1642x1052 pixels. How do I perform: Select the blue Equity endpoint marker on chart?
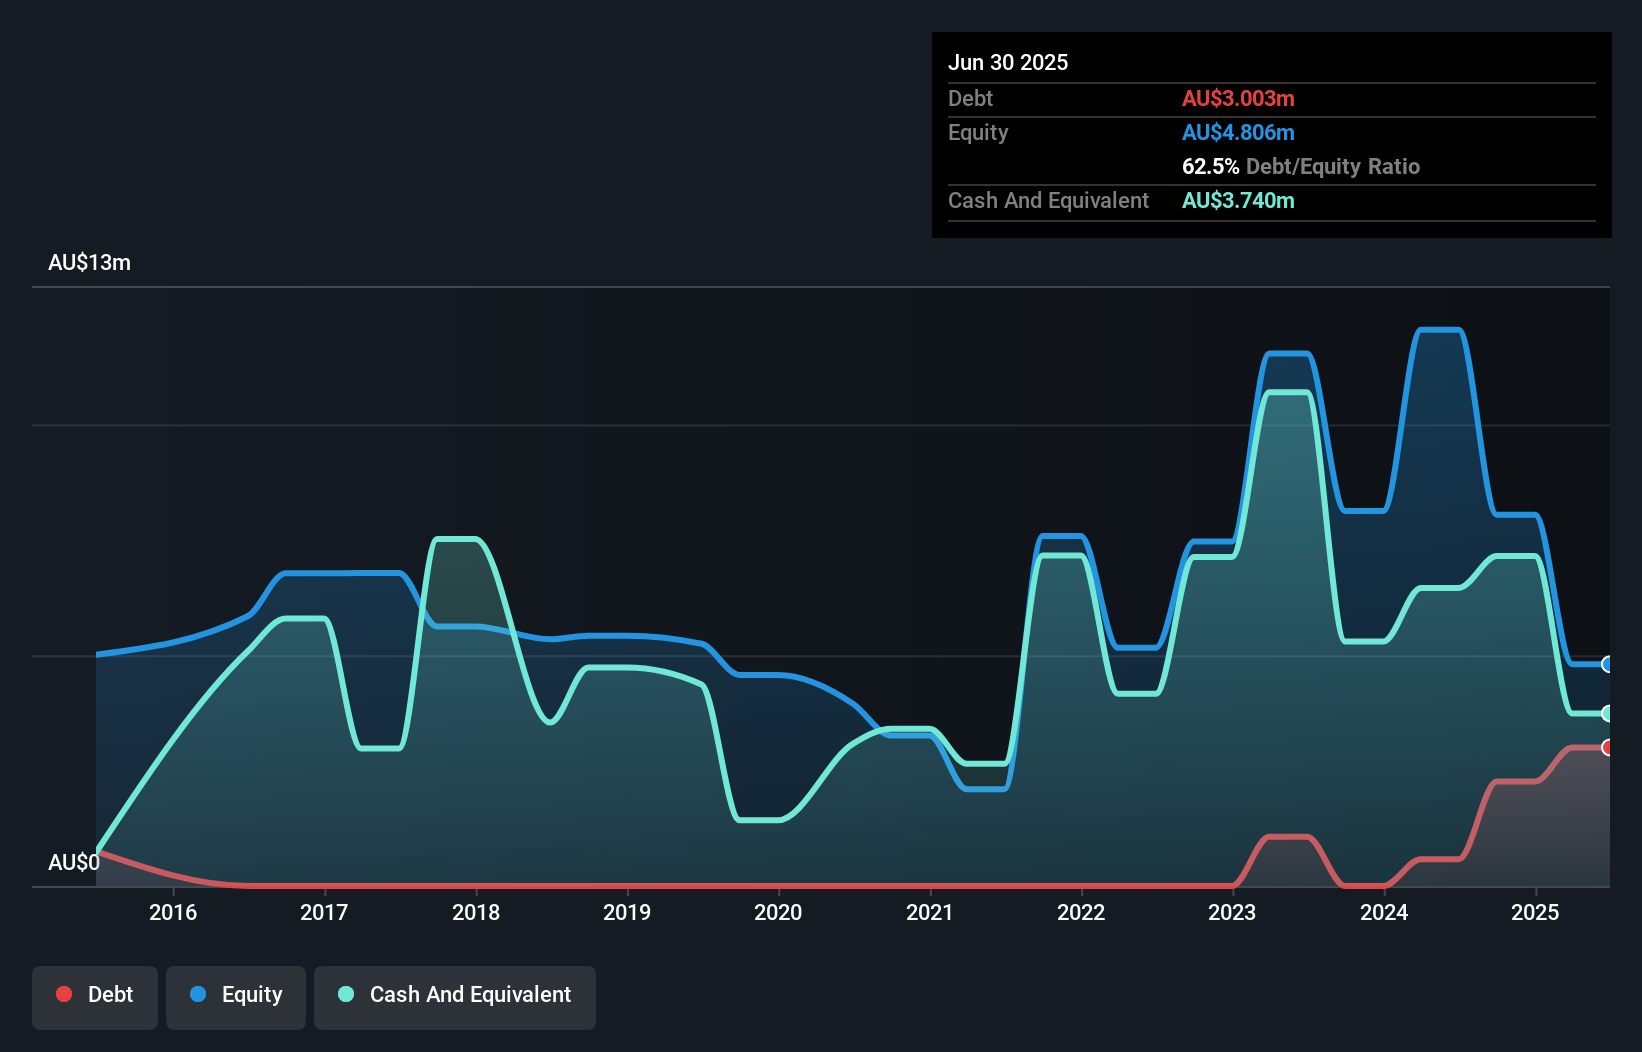(x=1607, y=664)
